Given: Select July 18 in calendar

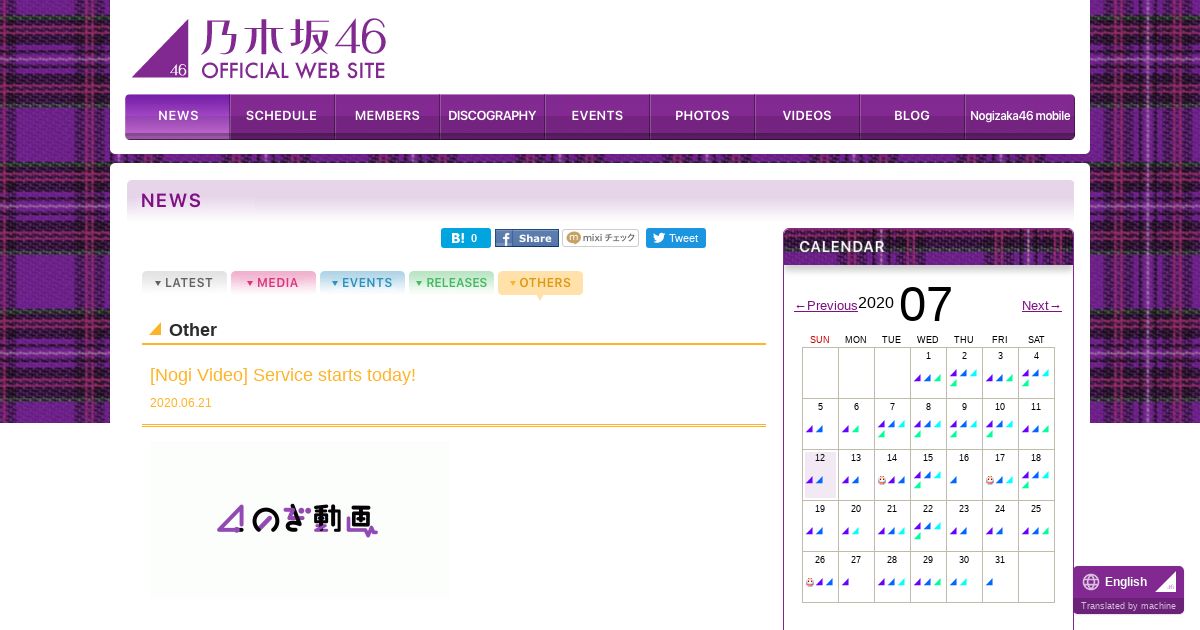Looking at the screenshot, I should click(x=1036, y=475).
